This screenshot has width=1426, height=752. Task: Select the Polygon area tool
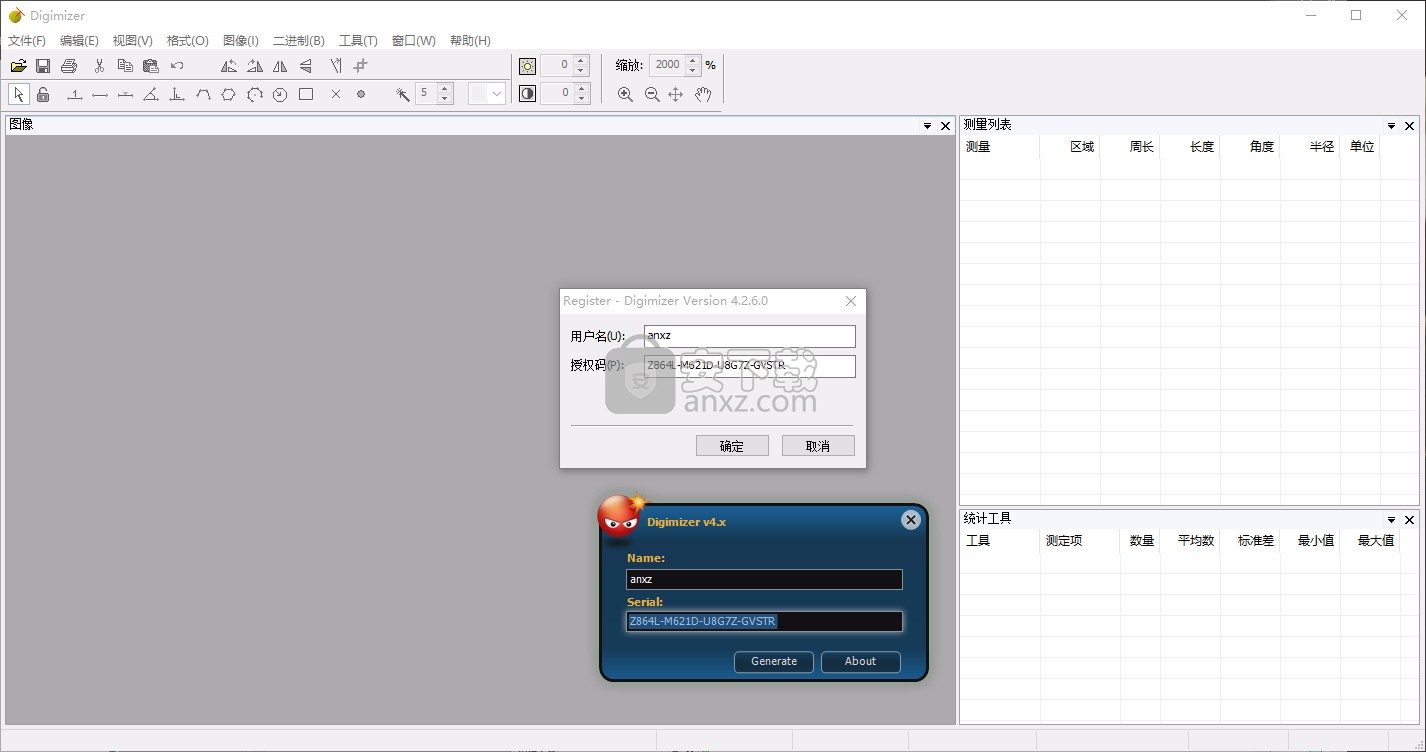229,94
